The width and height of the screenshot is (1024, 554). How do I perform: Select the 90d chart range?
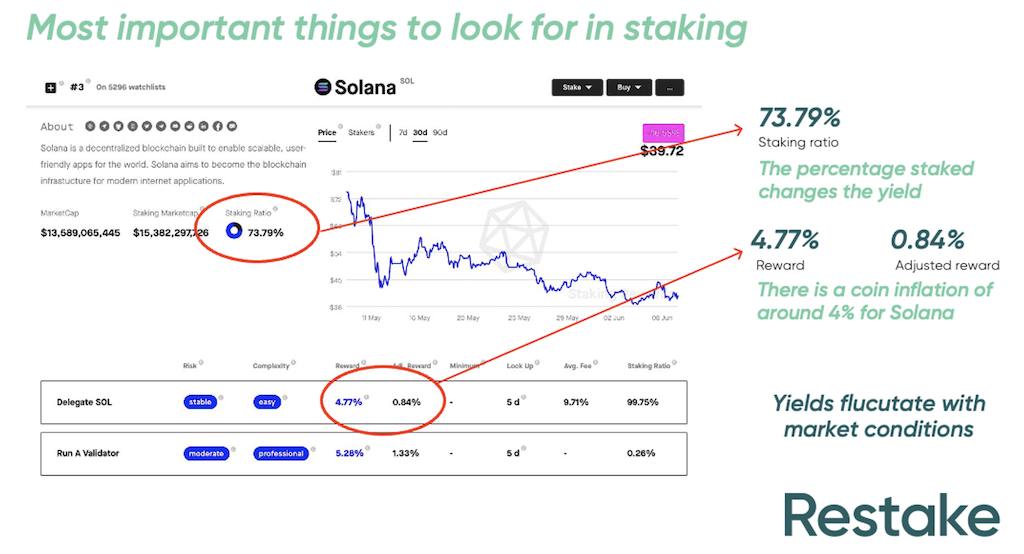click(x=440, y=132)
